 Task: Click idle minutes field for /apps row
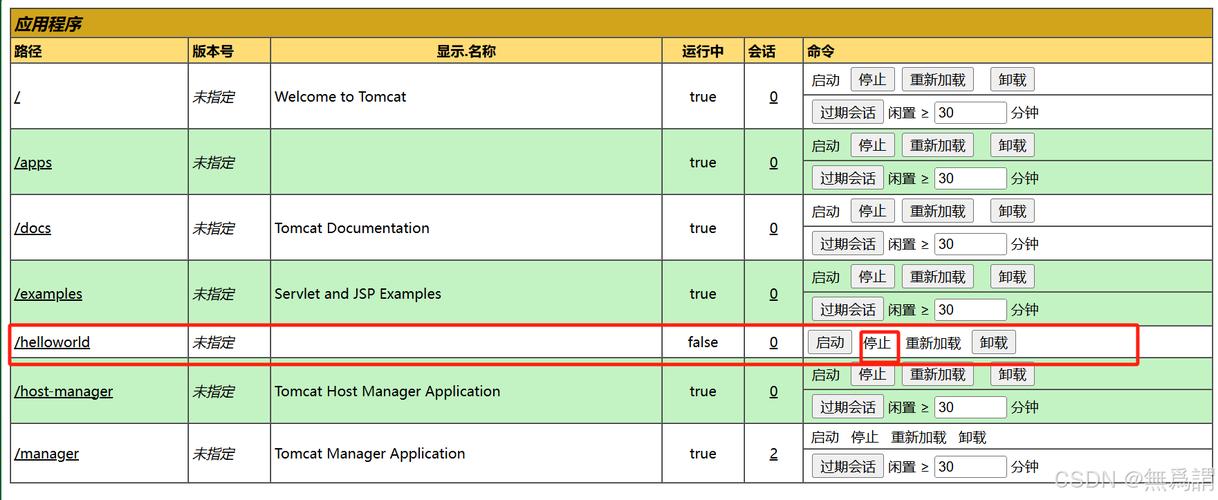[x=970, y=179]
